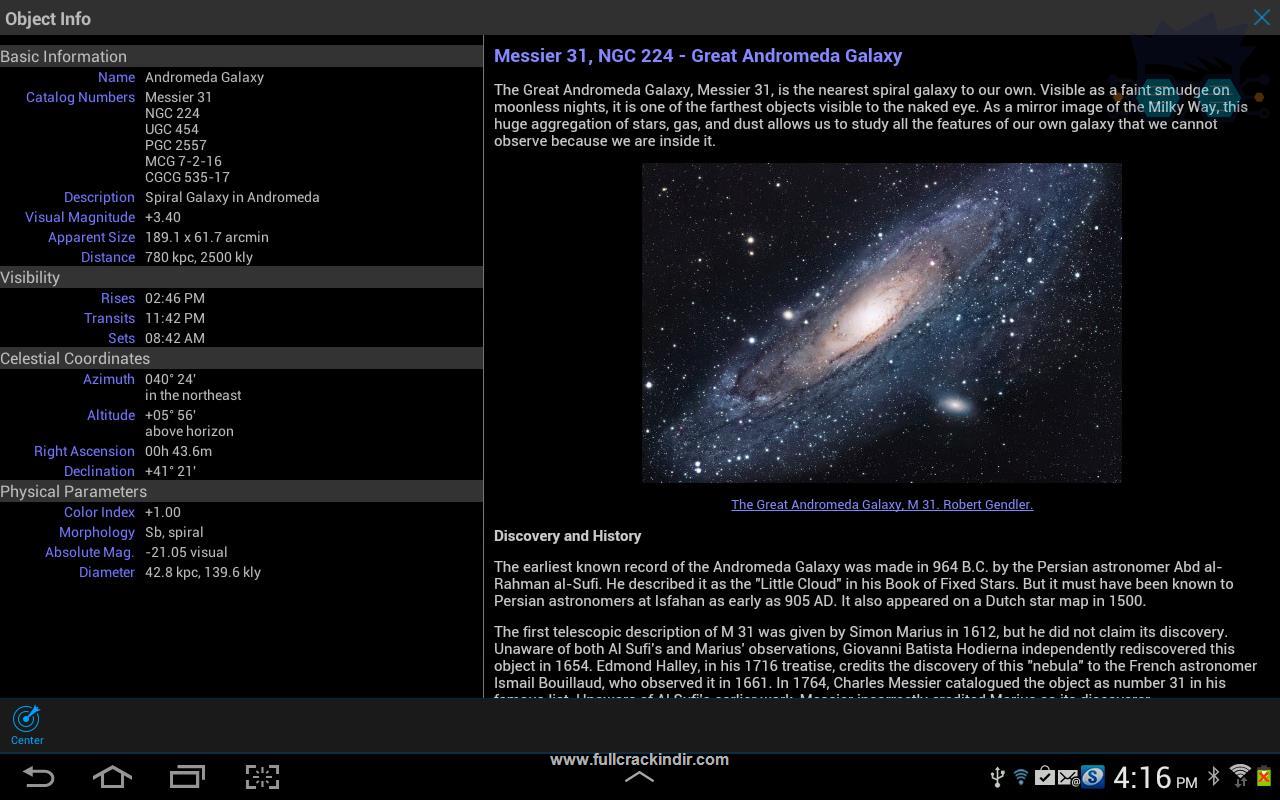Tap catalog number NGC 224

[x=172, y=113]
